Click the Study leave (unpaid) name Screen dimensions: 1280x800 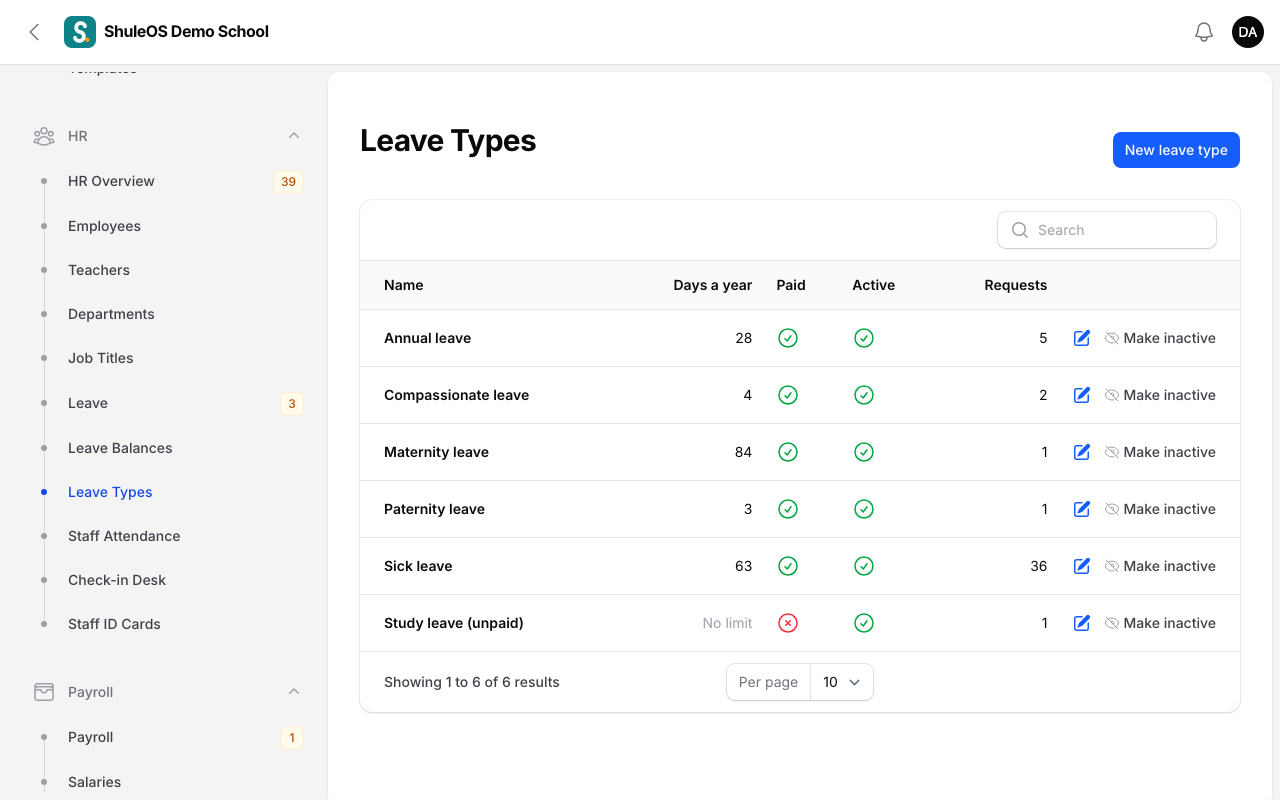pos(454,623)
